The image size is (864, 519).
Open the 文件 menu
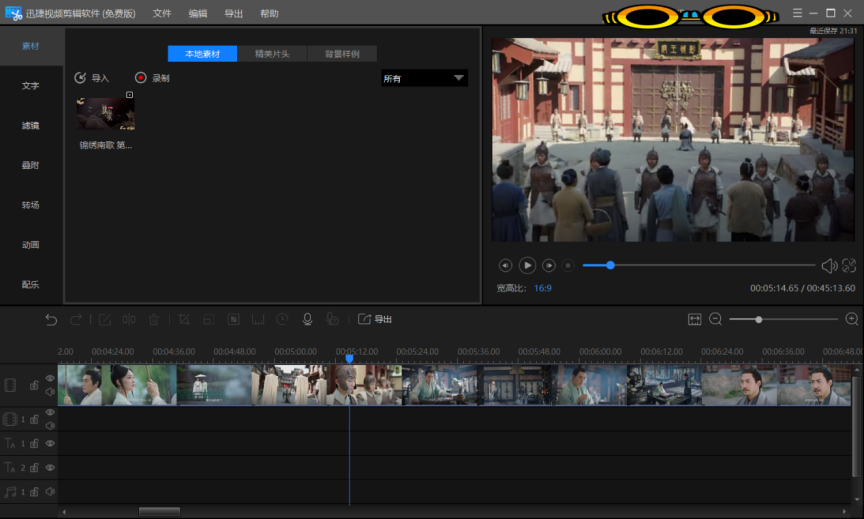click(x=162, y=13)
